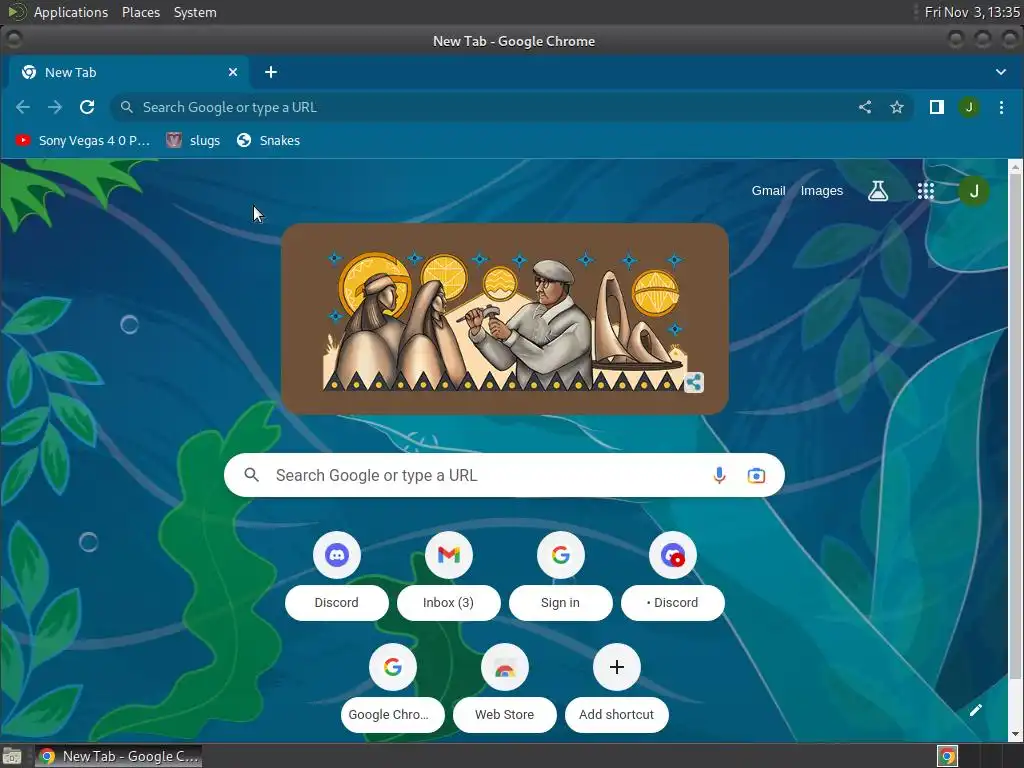Customize this page with the pencil icon
The image size is (1024, 768).
[x=976, y=710]
